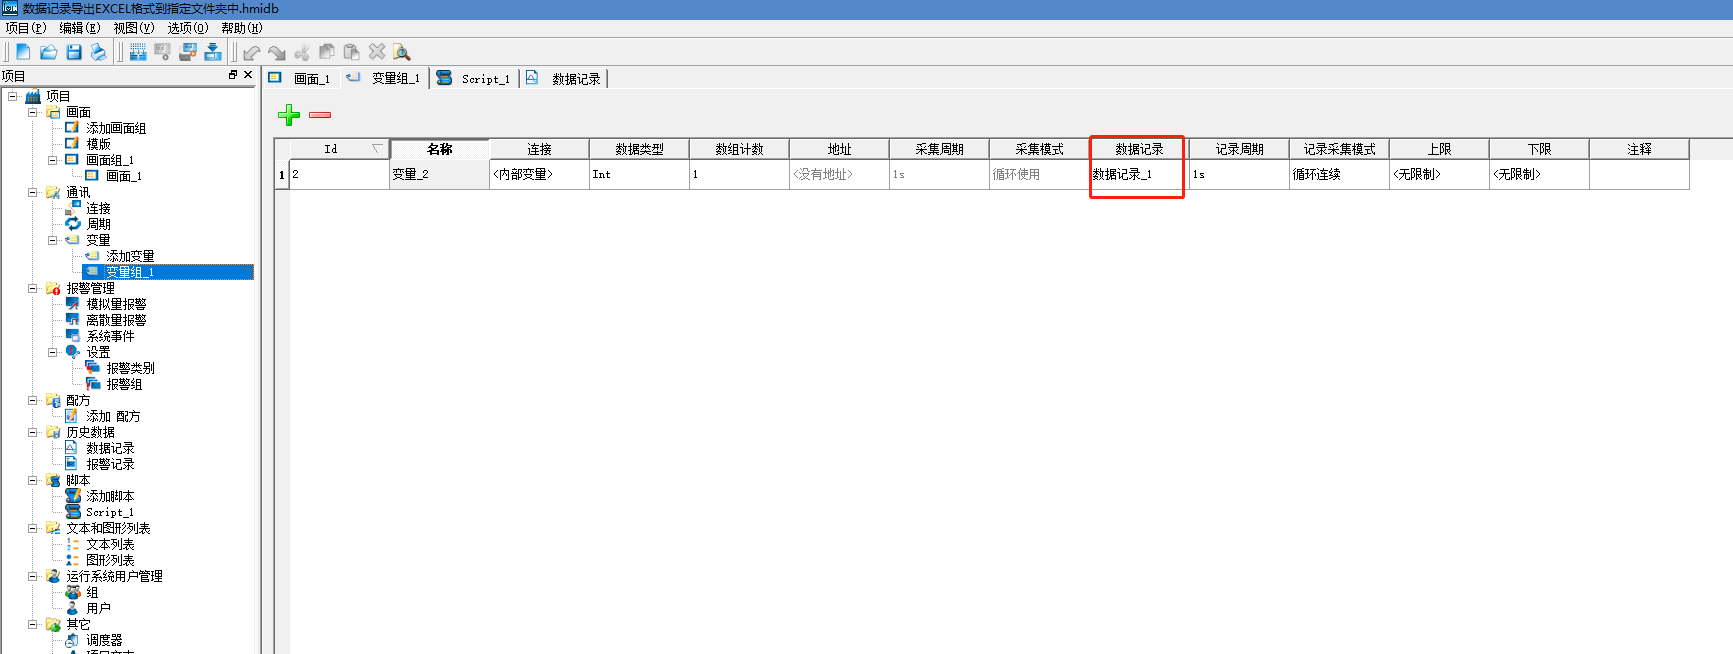Click the open project folder icon
The width and height of the screenshot is (1733, 654).
[48, 52]
